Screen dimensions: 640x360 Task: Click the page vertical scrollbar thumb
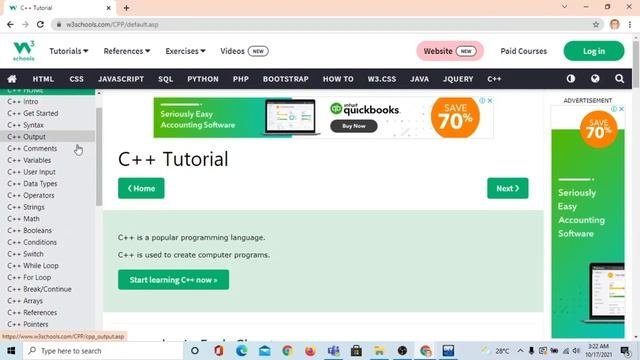pyautogui.click(x=636, y=64)
